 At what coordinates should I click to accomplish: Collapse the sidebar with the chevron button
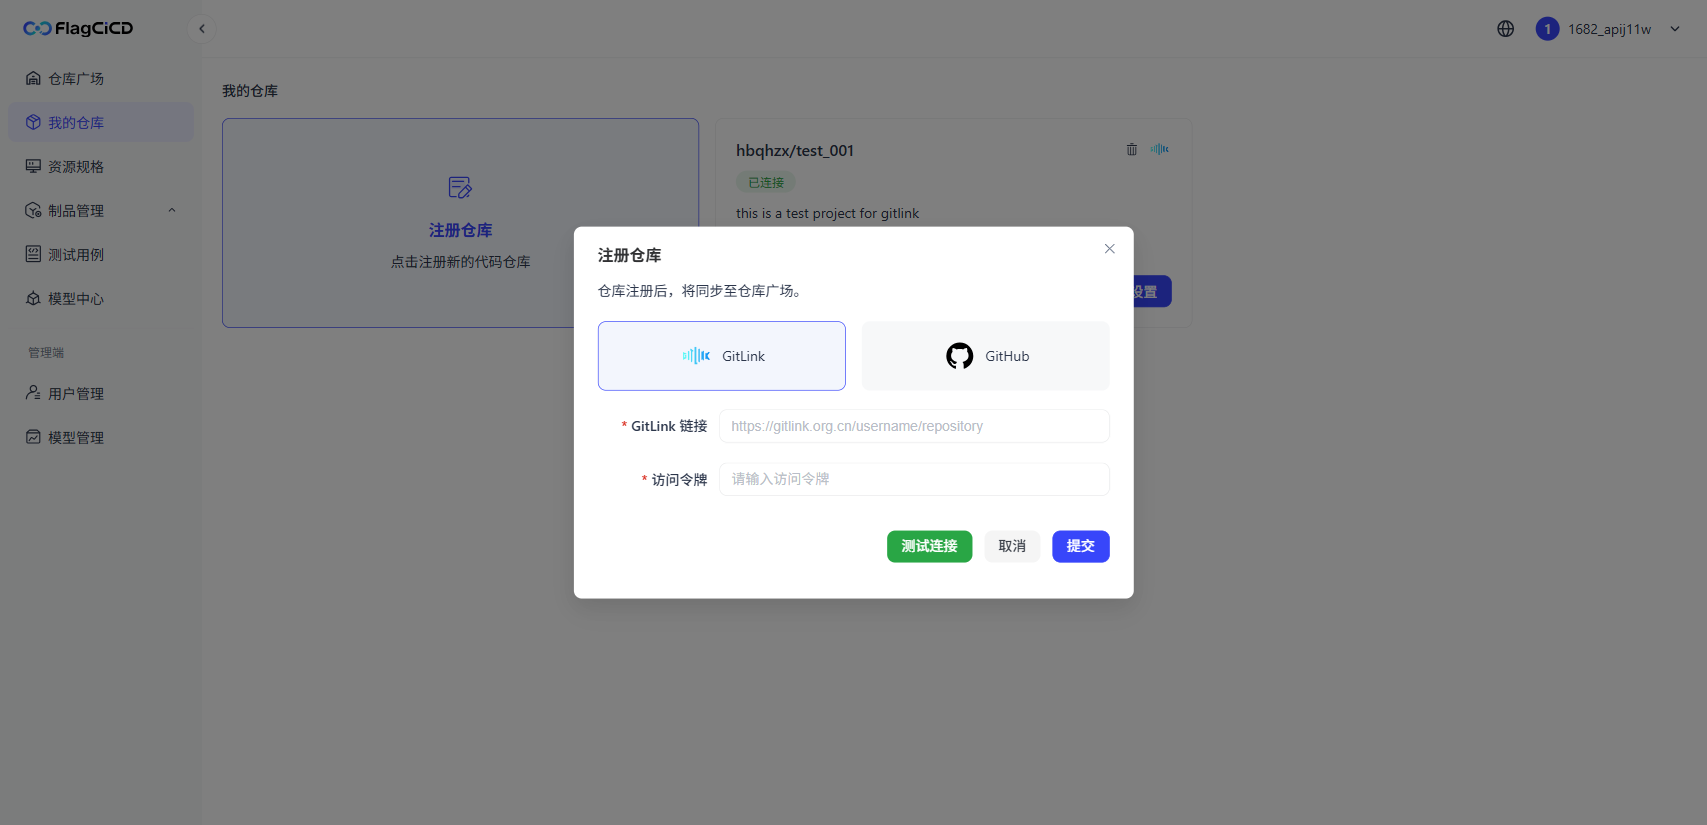pyautogui.click(x=202, y=29)
